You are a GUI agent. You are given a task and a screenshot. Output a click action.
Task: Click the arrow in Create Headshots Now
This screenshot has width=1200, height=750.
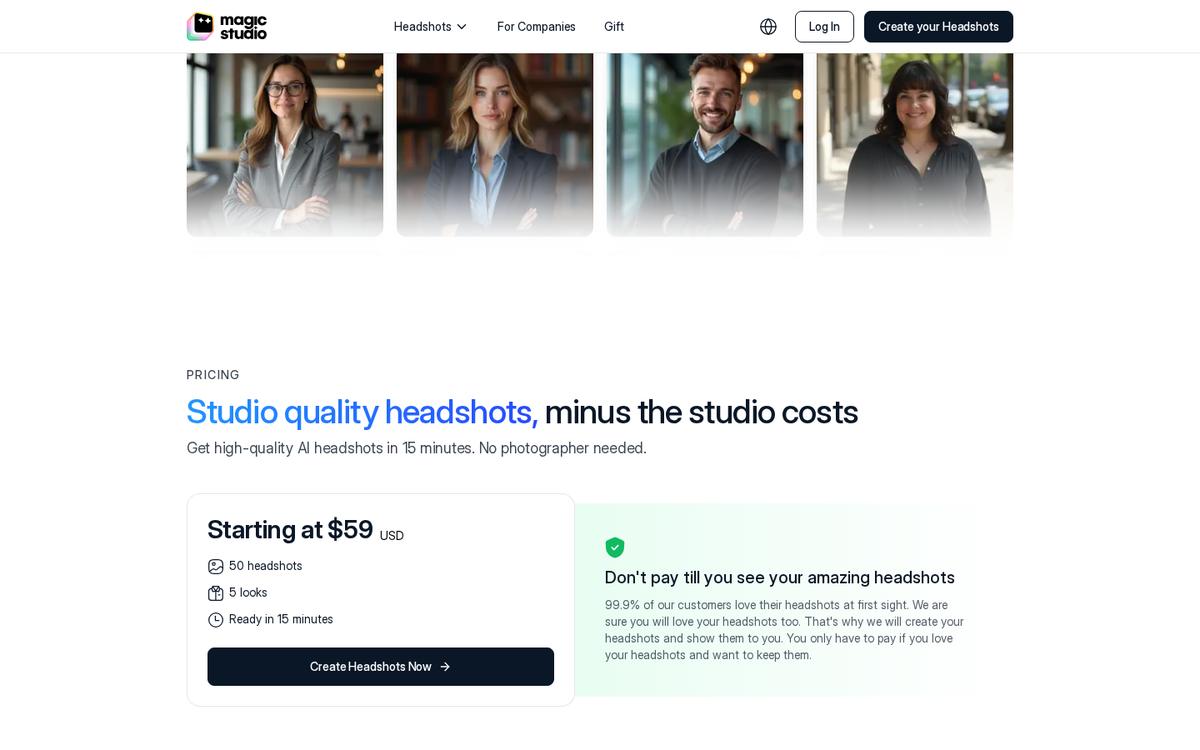pos(445,667)
